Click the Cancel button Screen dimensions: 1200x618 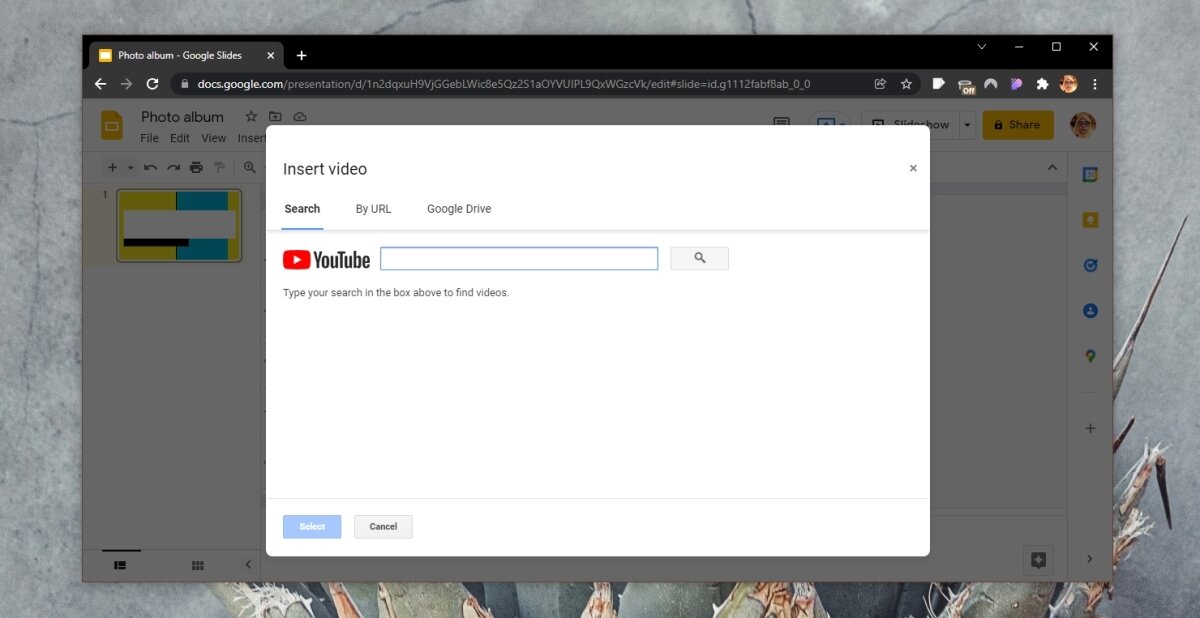(383, 526)
